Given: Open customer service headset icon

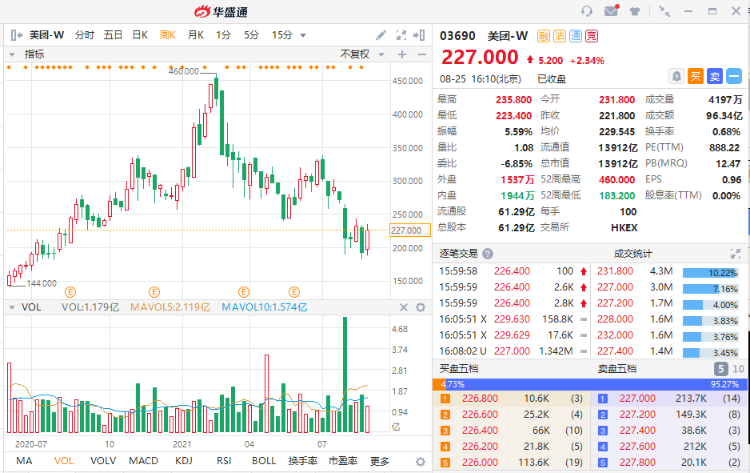Looking at the screenshot, I should pos(587,11).
